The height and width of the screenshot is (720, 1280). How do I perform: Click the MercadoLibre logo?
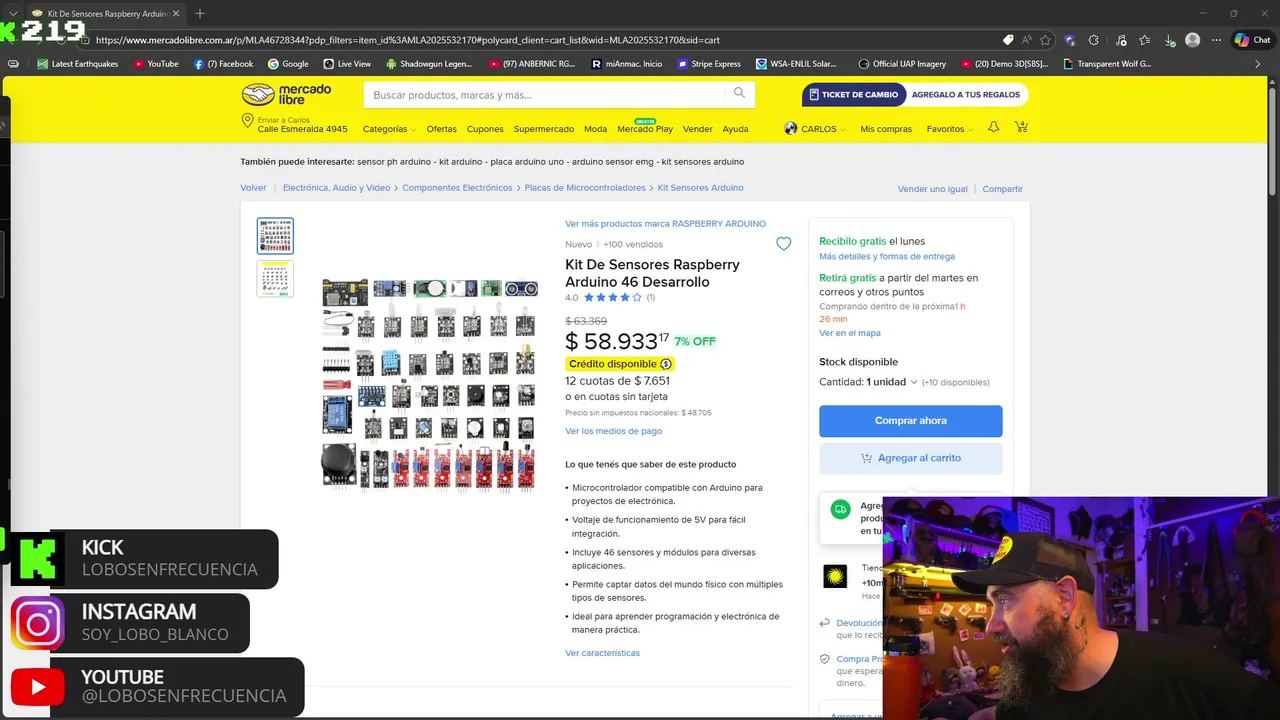click(x=286, y=95)
